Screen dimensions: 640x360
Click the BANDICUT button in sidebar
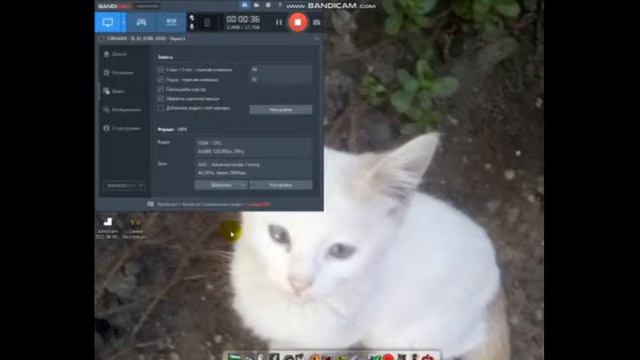(124, 186)
